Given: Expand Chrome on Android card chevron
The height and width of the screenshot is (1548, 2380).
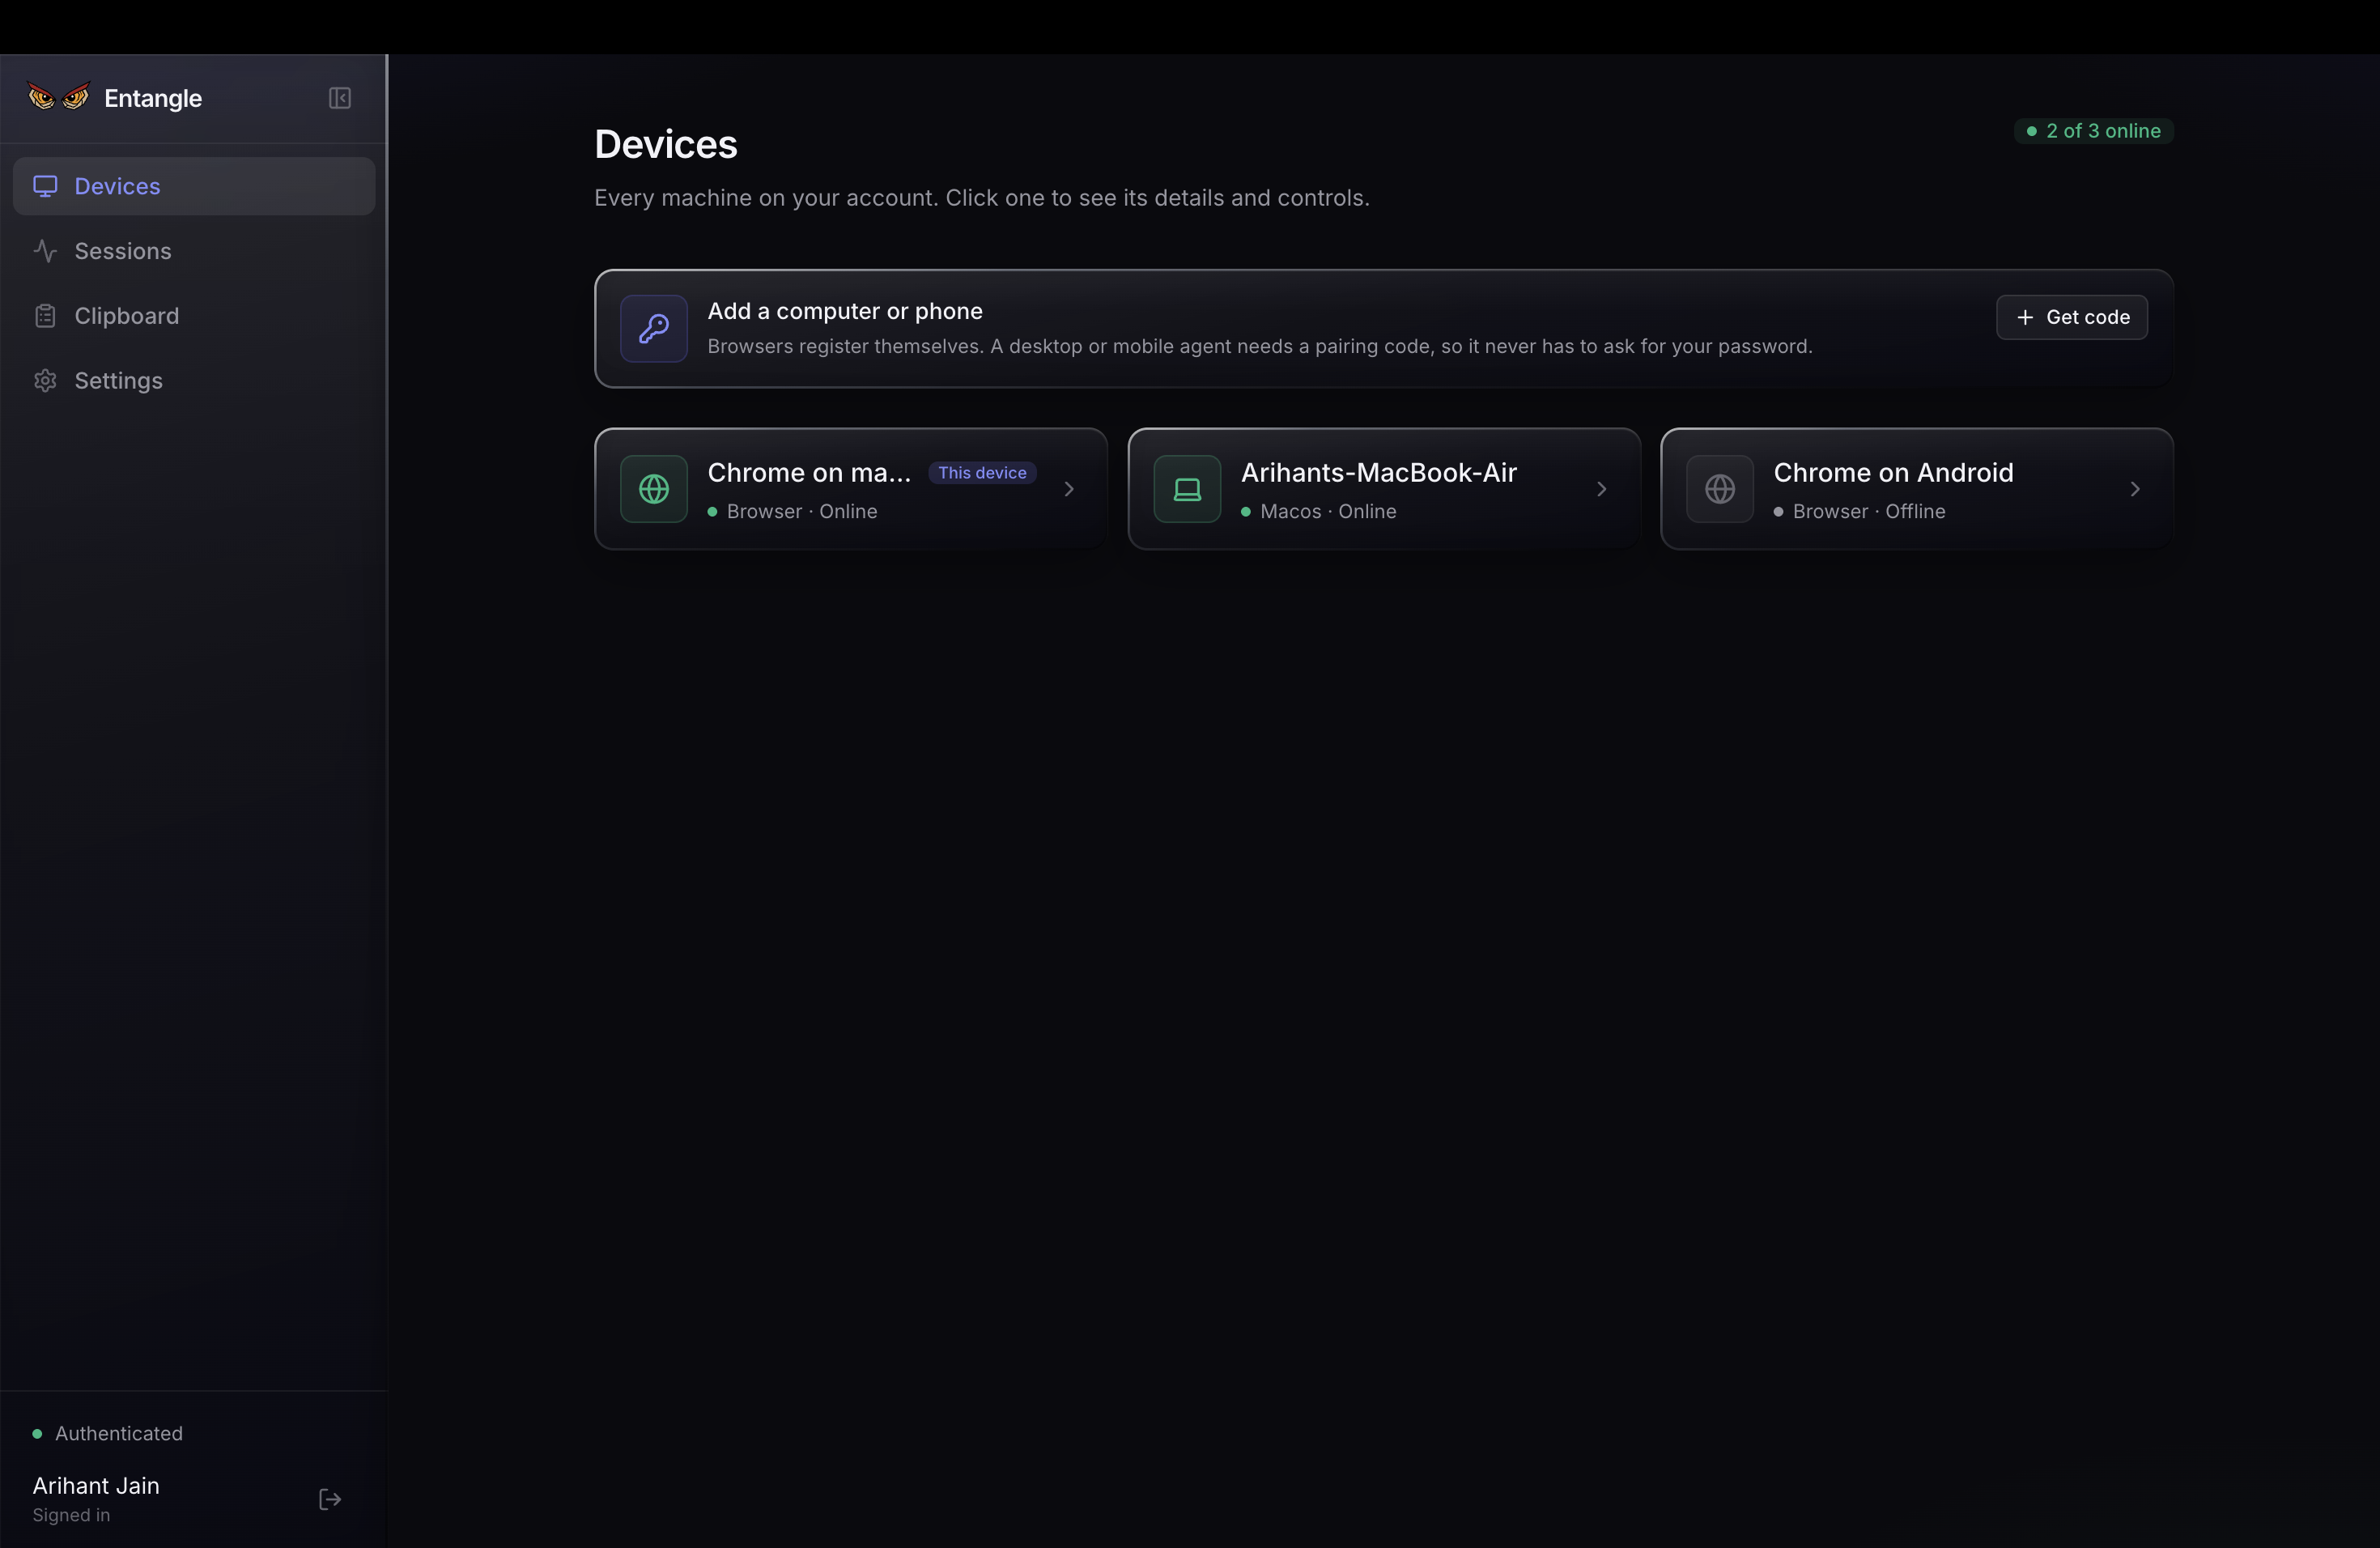Looking at the screenshot, I should tap(2135, 489).
